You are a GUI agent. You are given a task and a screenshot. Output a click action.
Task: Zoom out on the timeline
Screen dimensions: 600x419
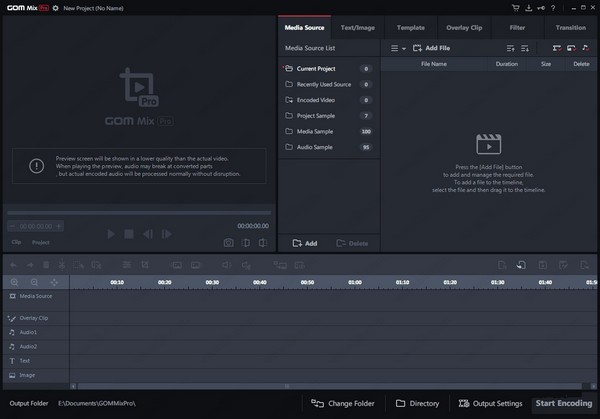point(34,283)
